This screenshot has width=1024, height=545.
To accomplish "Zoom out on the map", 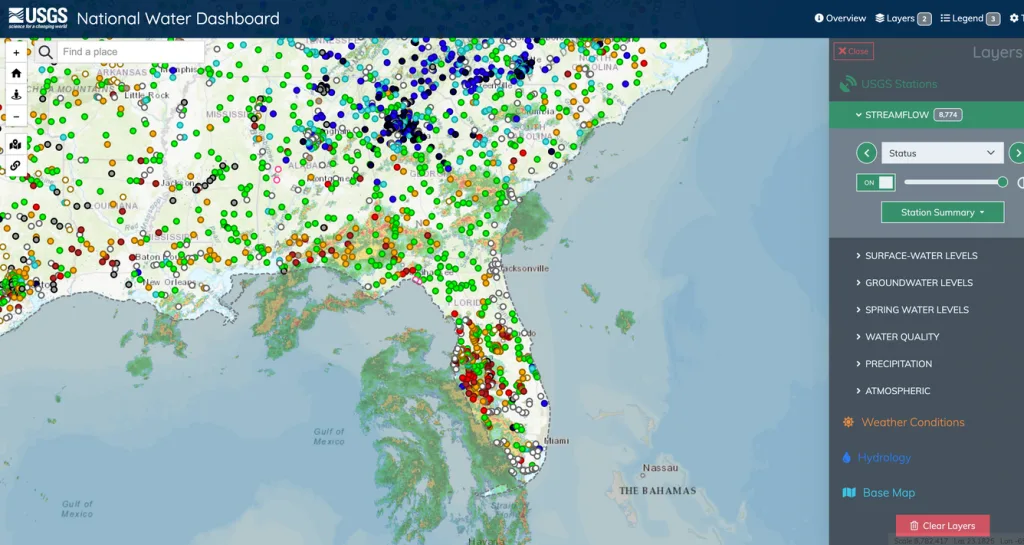I will [16, 117].
